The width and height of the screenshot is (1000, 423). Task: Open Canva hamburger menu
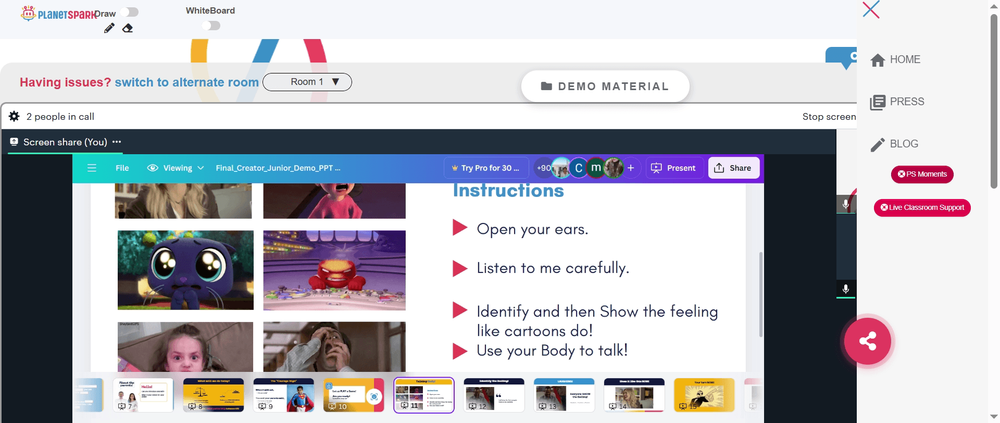click(x=92, y=168)
